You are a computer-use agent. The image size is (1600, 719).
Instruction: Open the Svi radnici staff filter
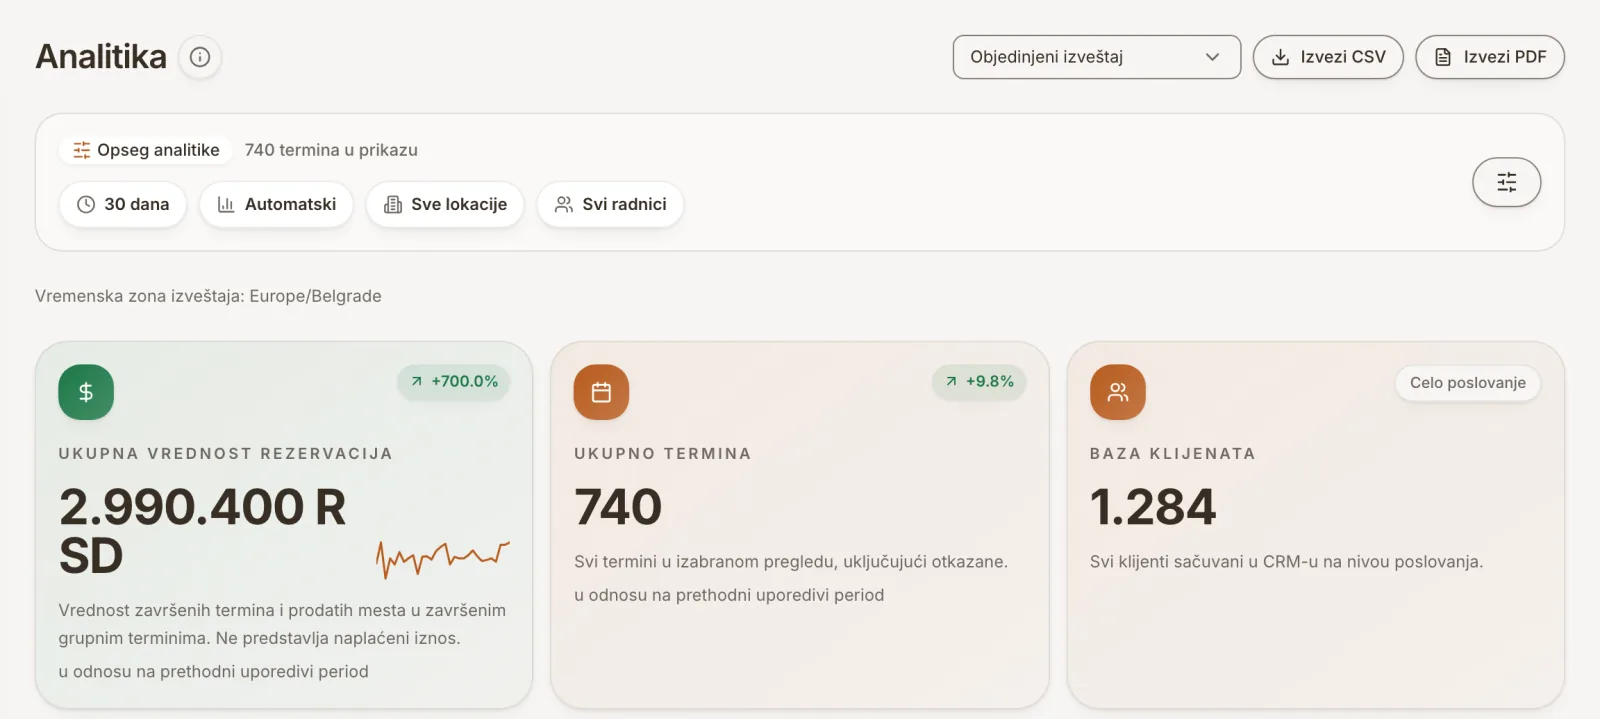tap(610, 204)
